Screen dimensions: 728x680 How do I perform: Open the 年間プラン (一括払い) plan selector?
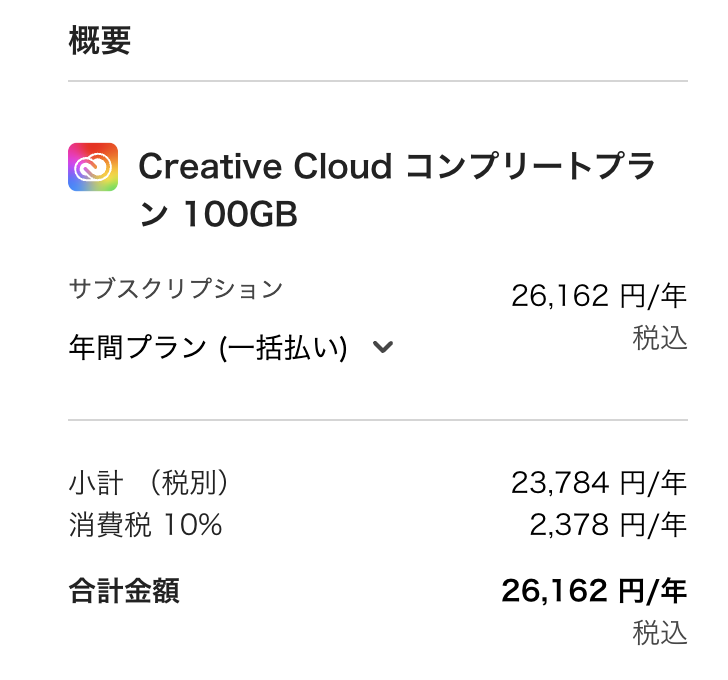pyautogui.click(x=208, y=348)
